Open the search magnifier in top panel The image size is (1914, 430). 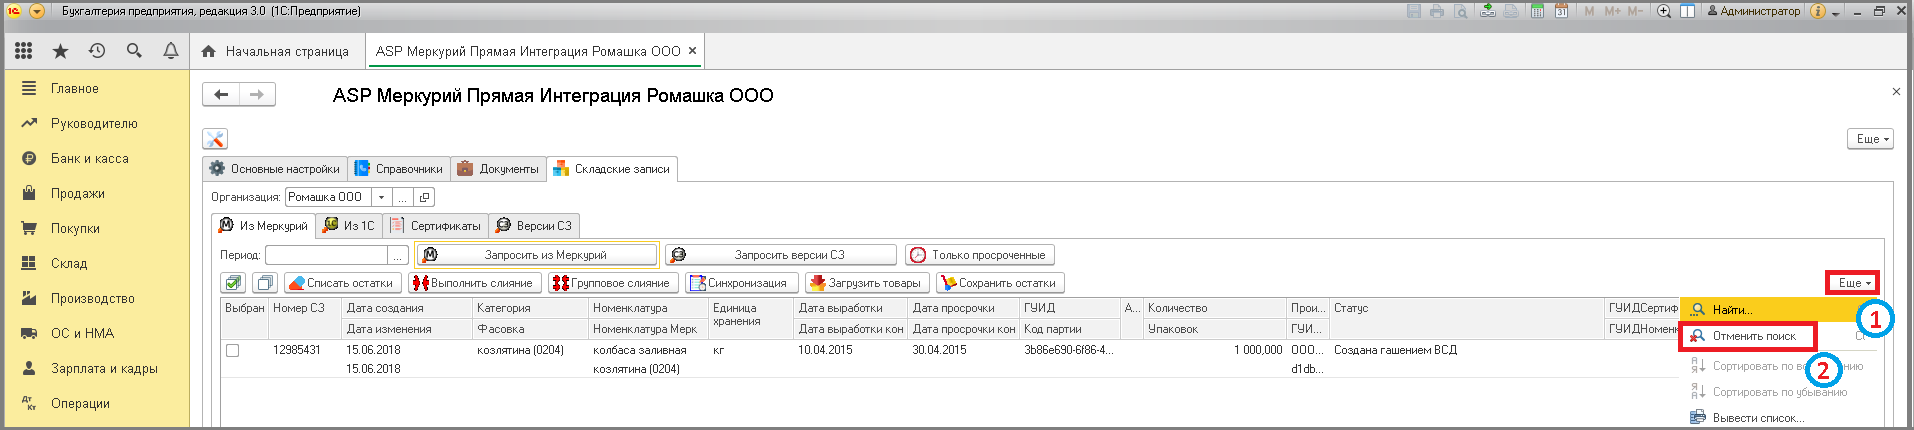[x=134, y=51]
